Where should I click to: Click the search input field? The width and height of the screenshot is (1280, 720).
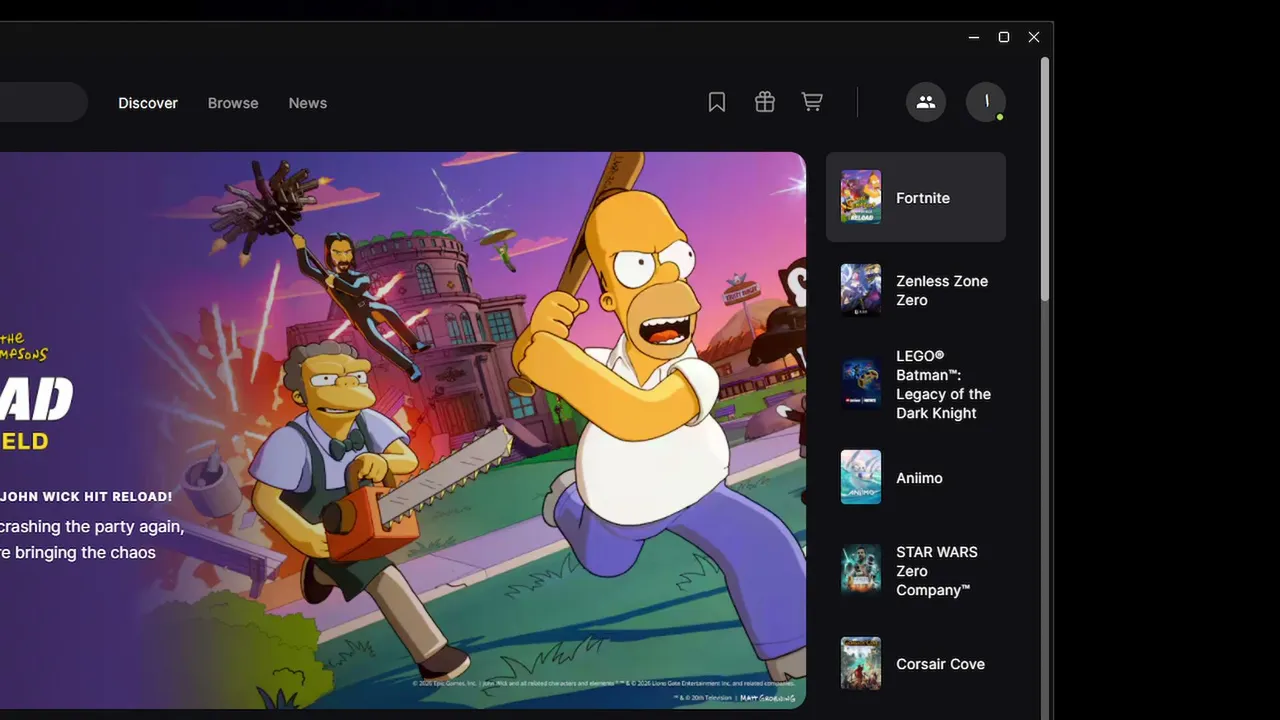pyautogui.click(x=44, y=102)
